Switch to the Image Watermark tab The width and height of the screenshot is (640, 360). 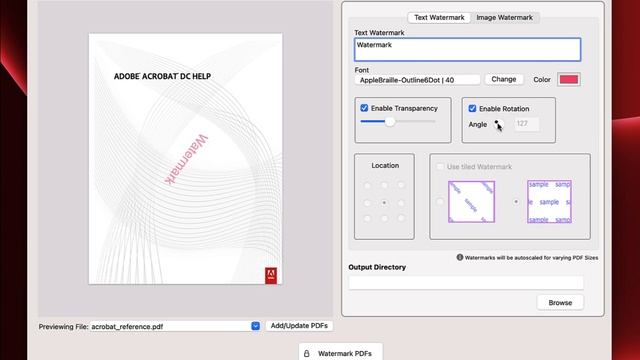pos(504,18)
